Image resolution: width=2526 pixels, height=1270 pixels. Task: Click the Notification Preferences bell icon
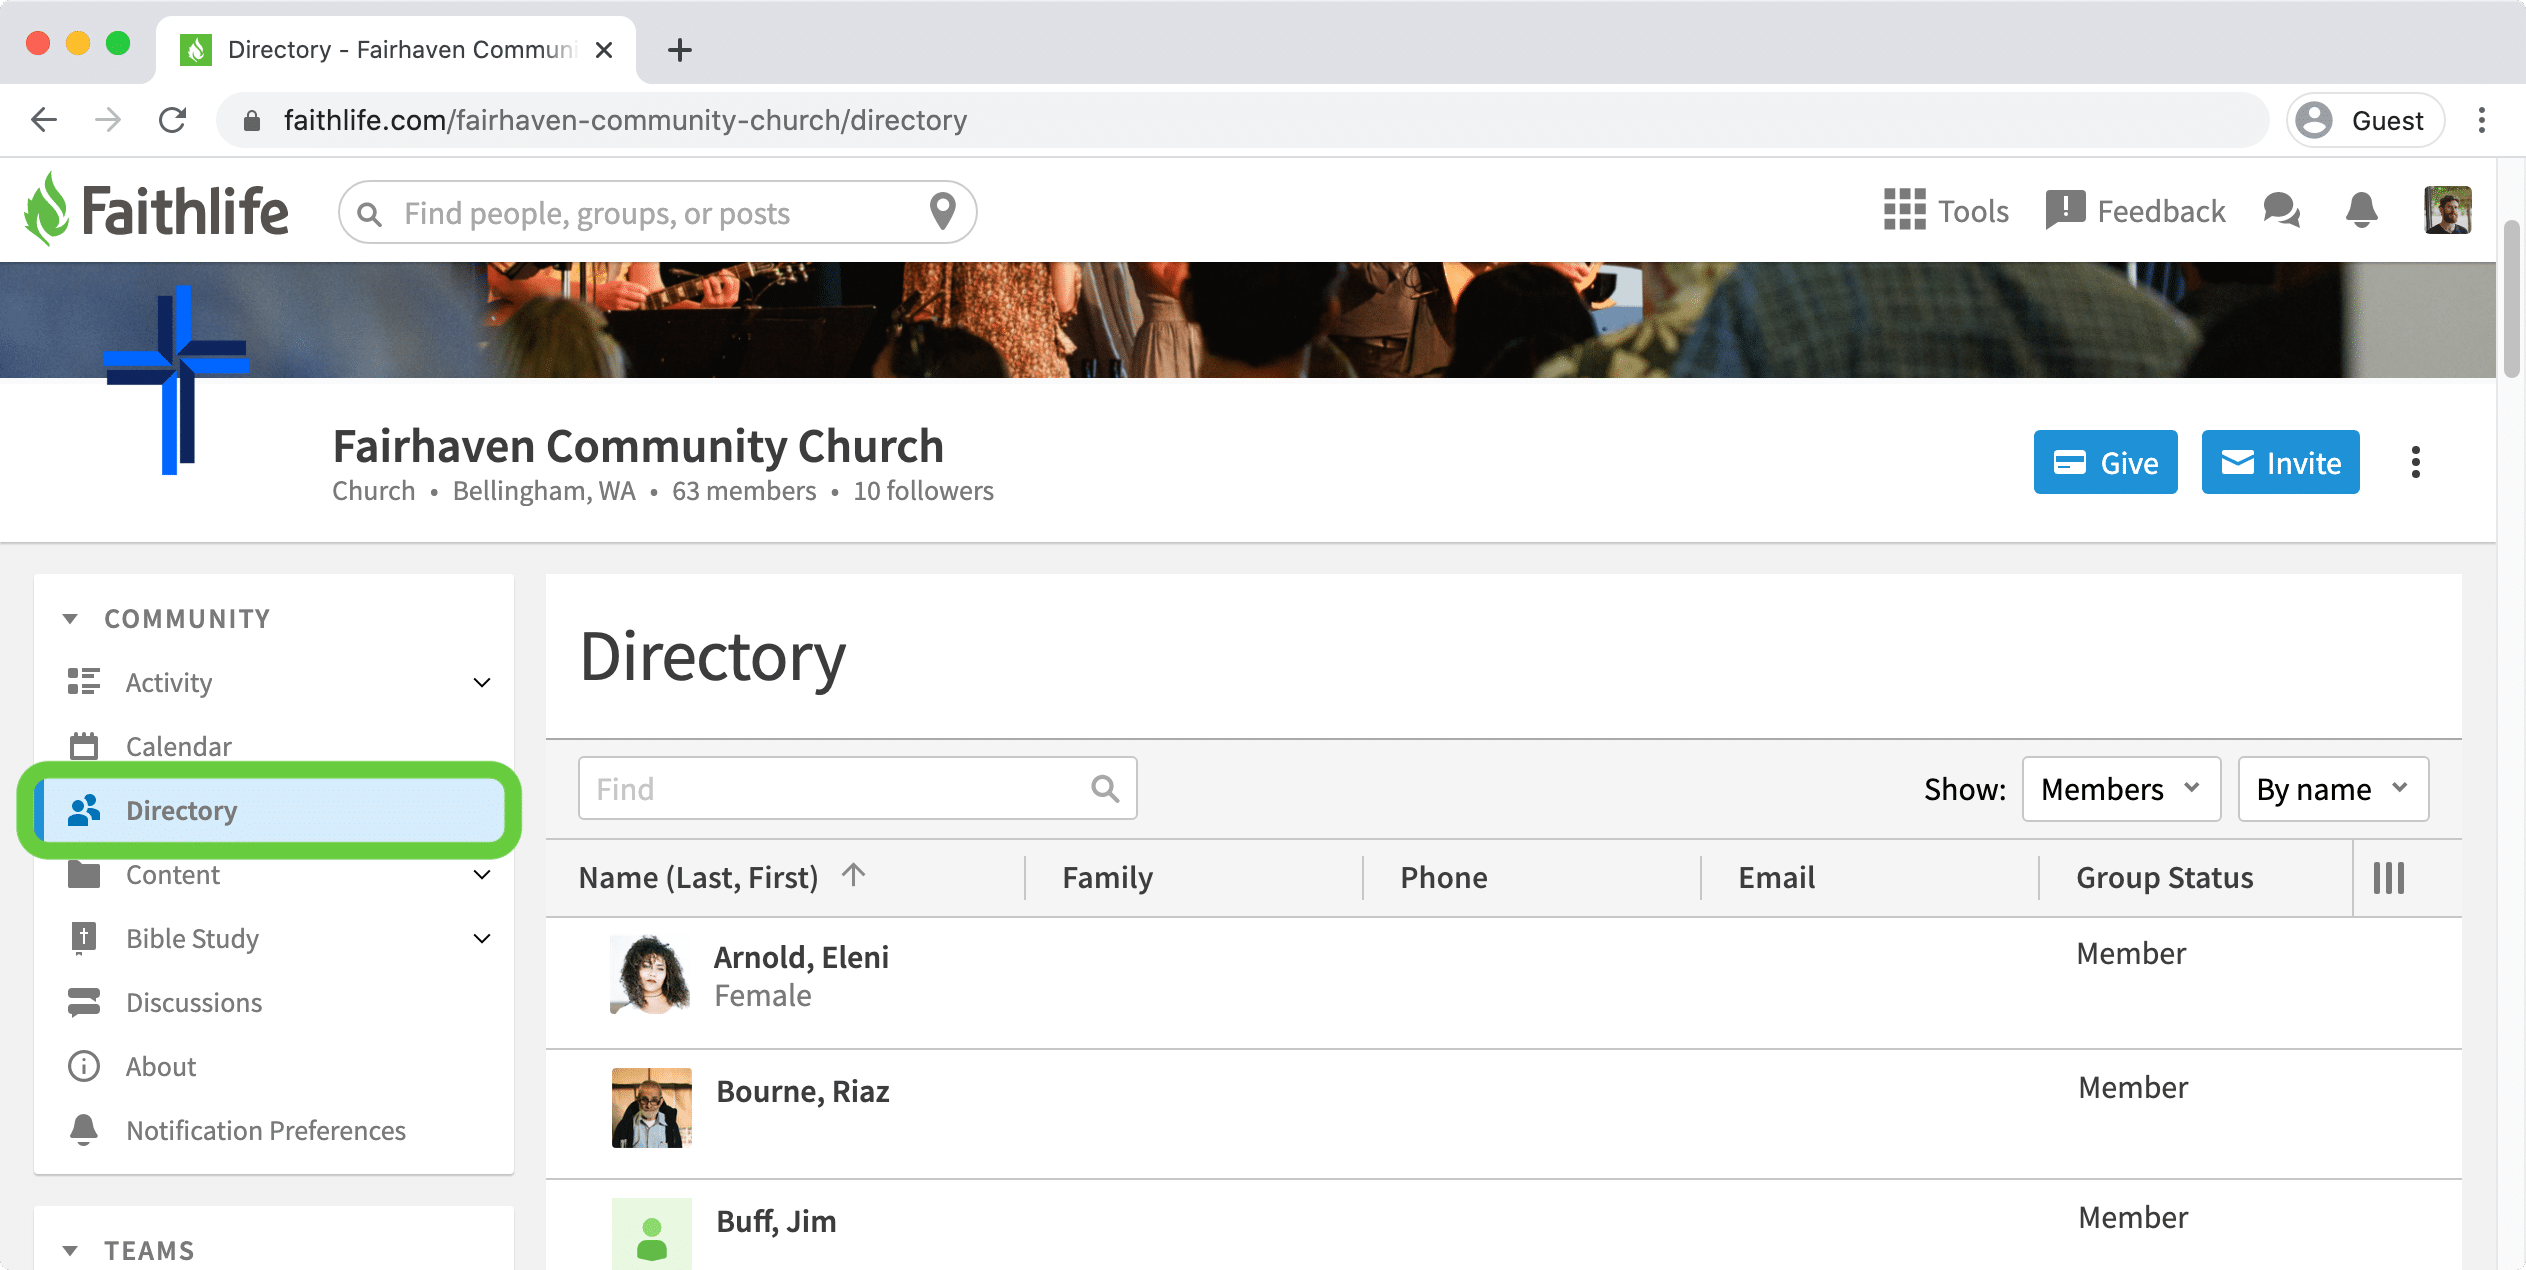pyautogui.click(x=84, y=1130)
